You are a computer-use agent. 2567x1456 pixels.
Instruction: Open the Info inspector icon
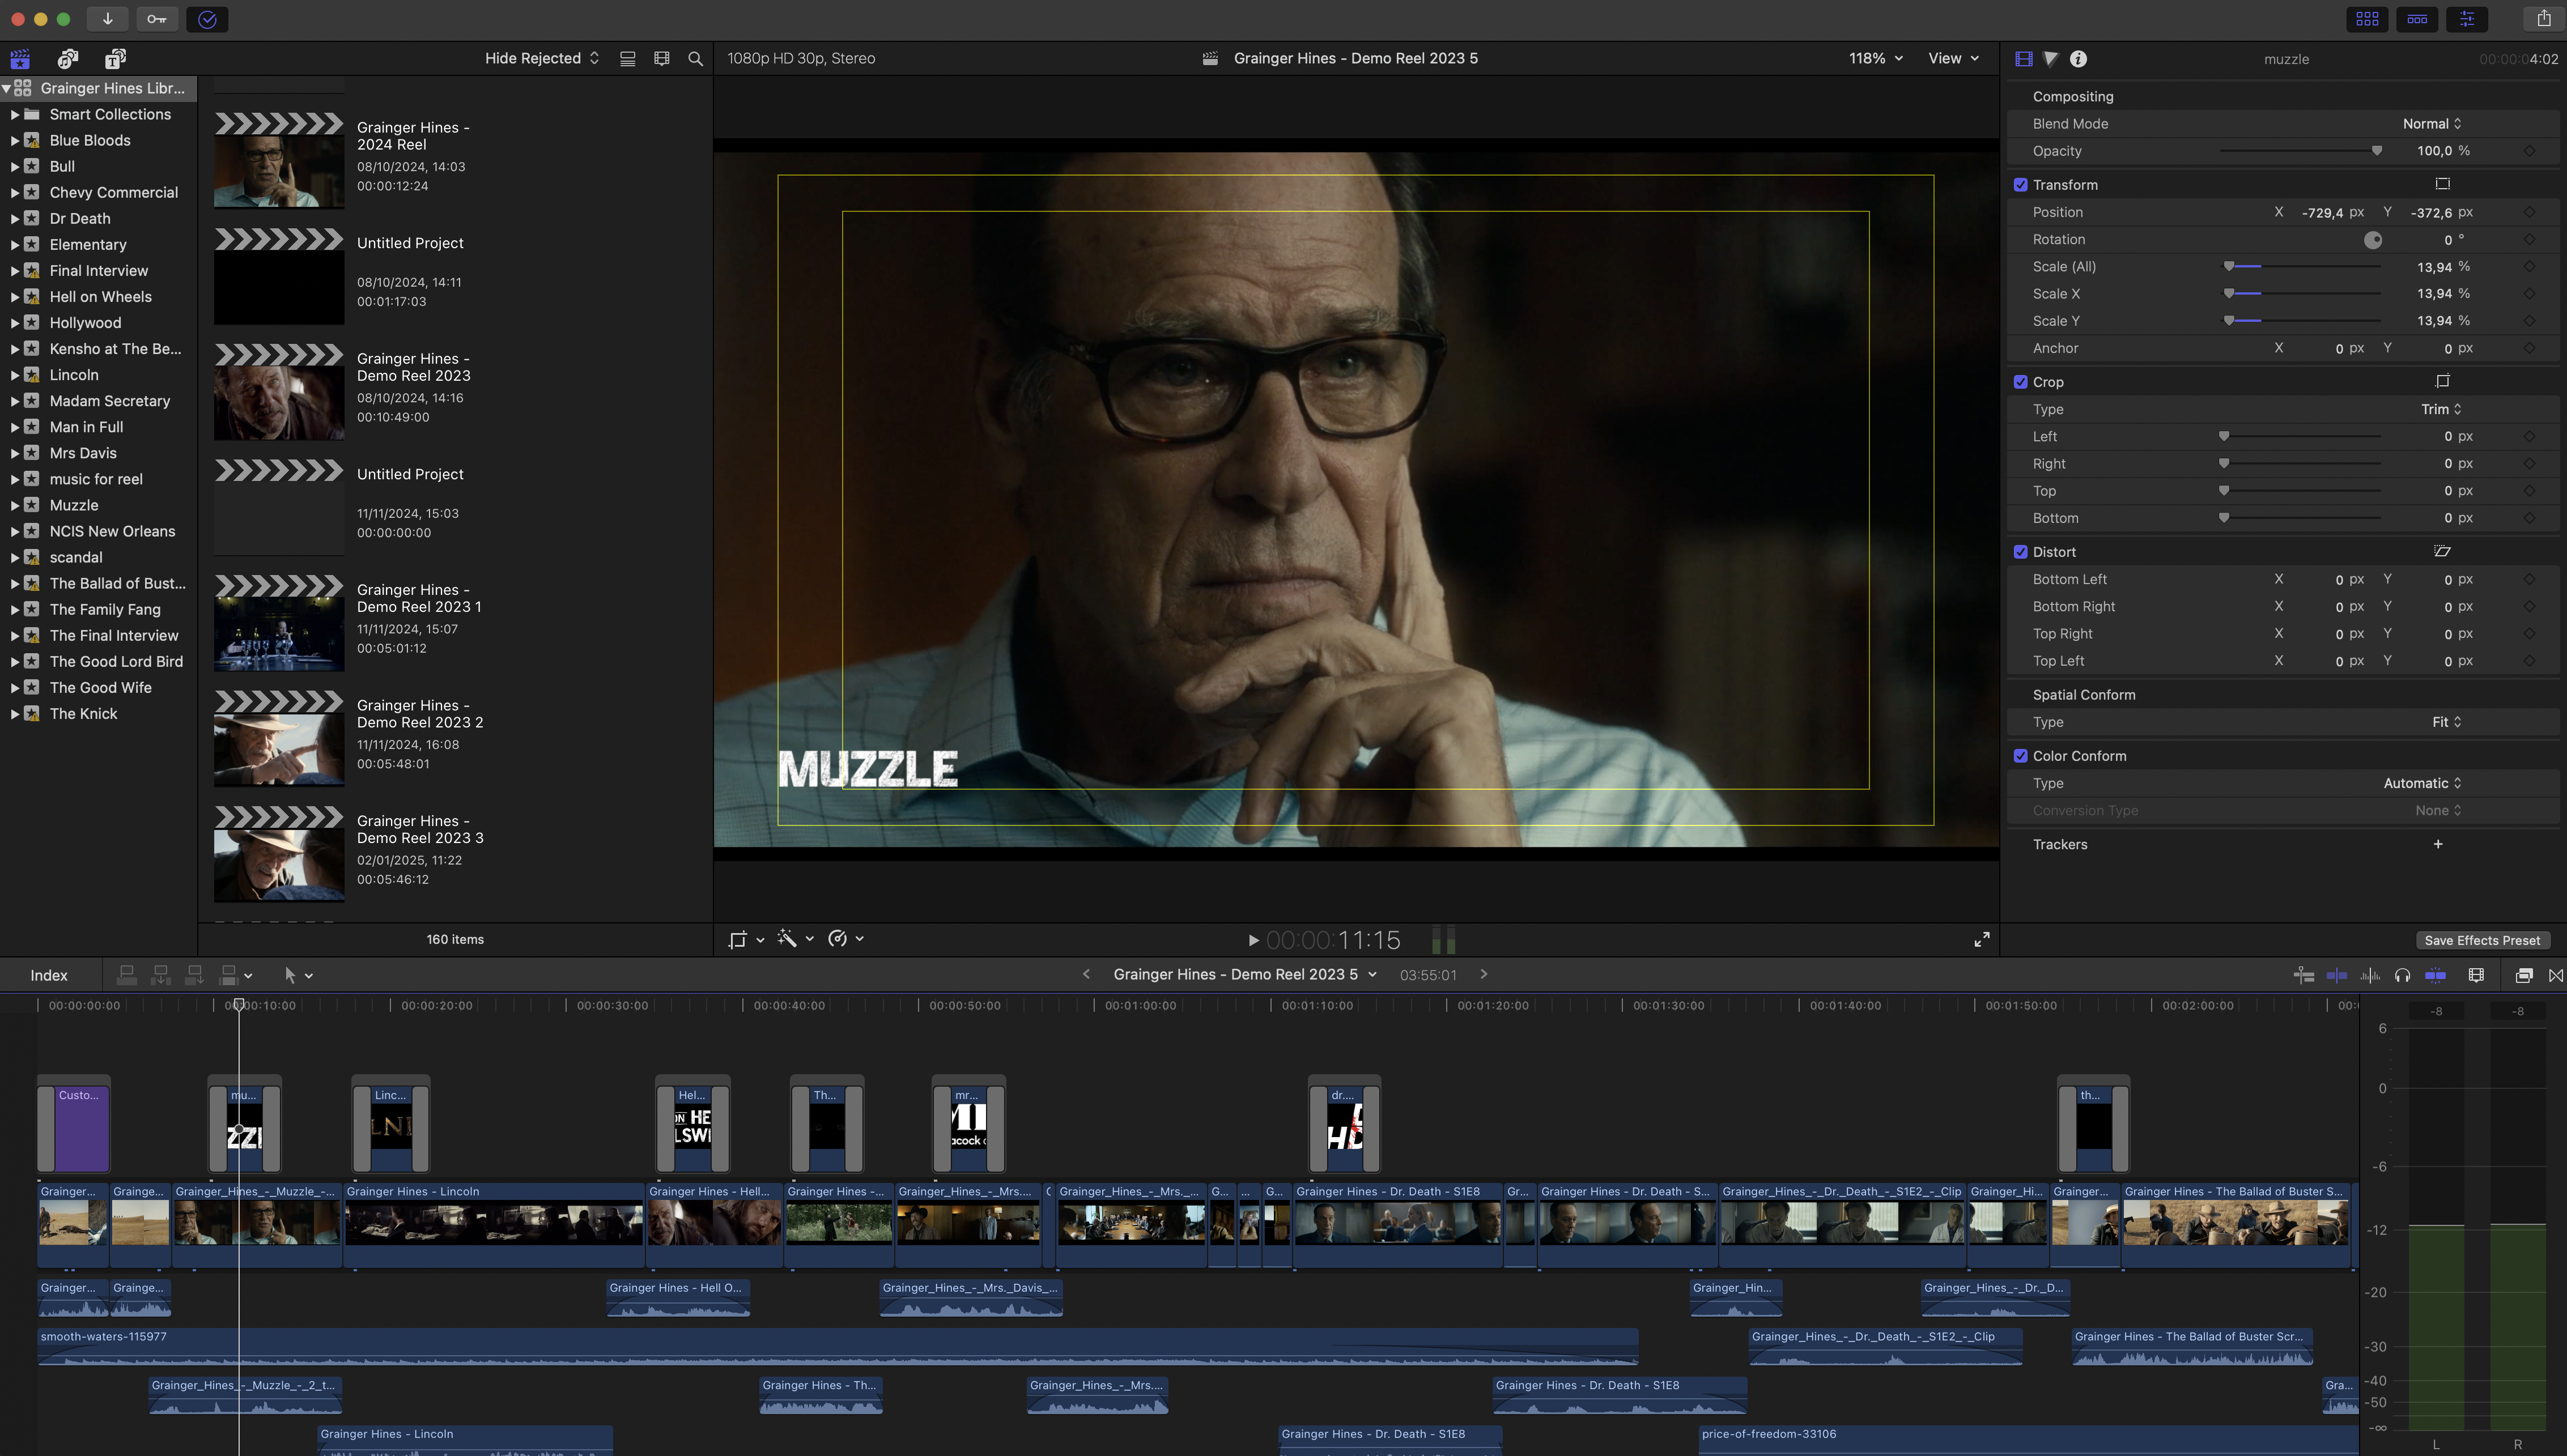coord(2078,59)
